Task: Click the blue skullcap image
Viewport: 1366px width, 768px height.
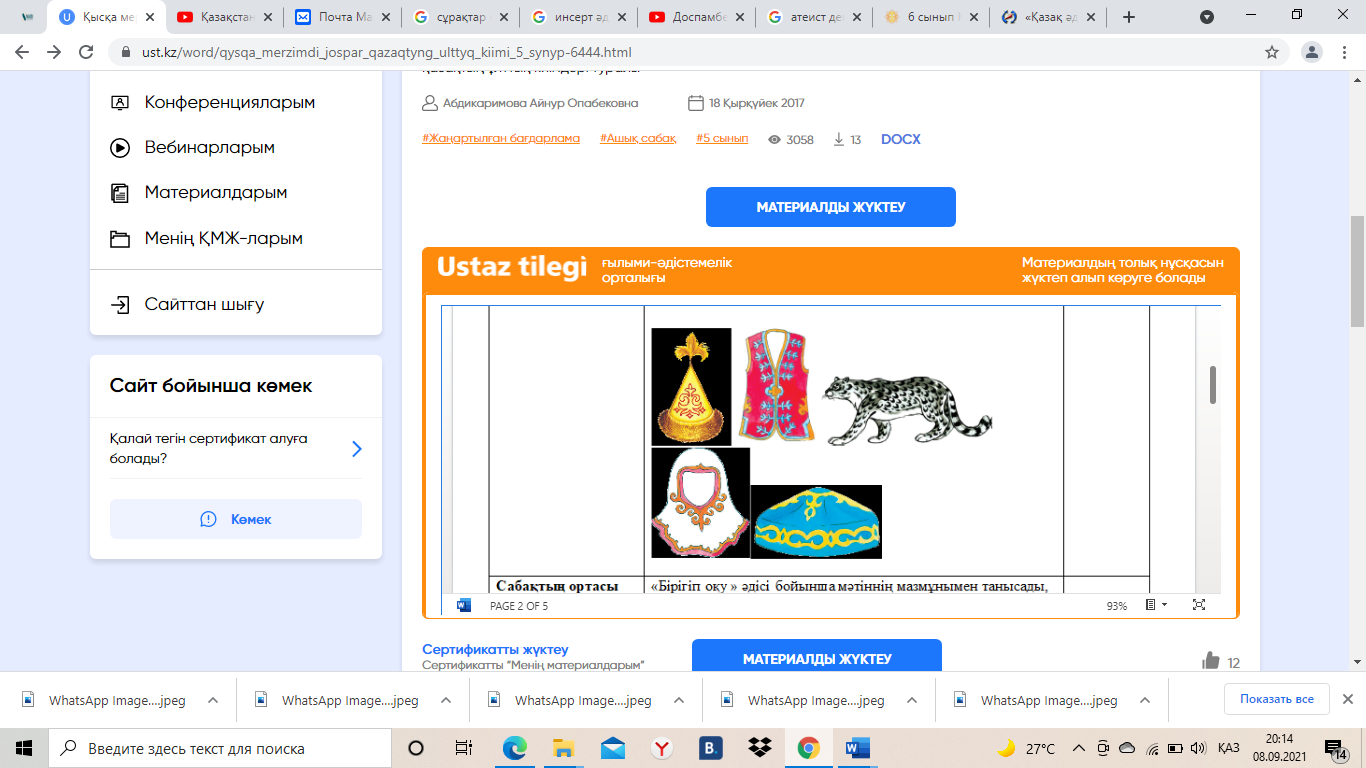Action: (x=816, y=521)
